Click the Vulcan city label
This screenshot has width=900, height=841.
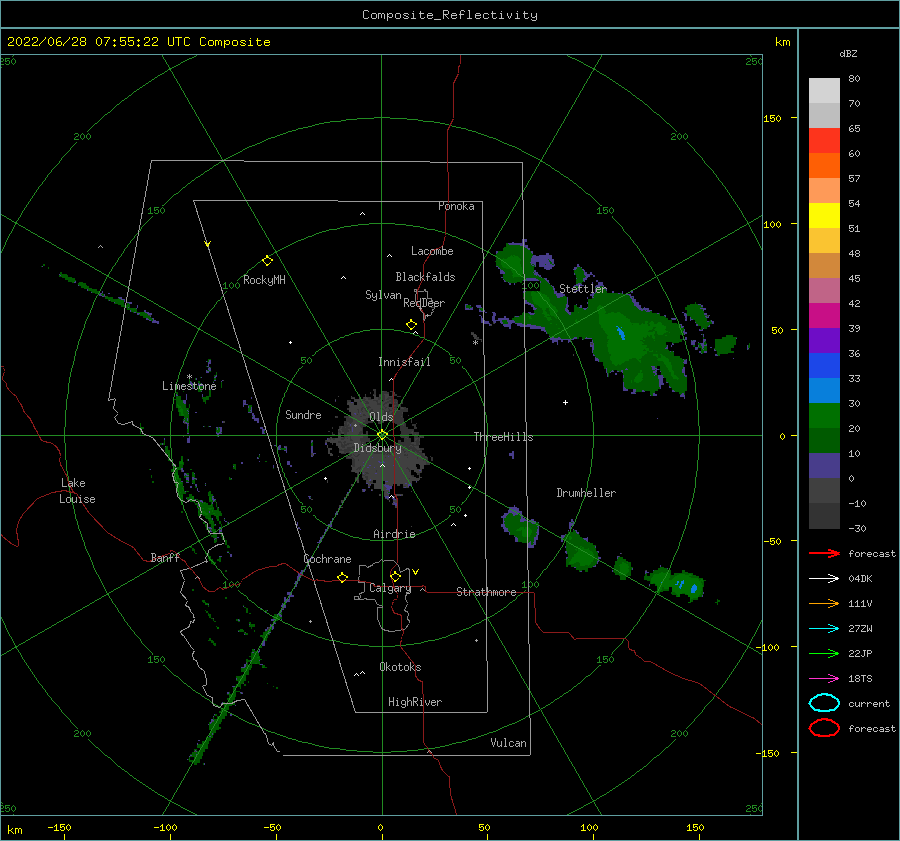pos(508,743)
